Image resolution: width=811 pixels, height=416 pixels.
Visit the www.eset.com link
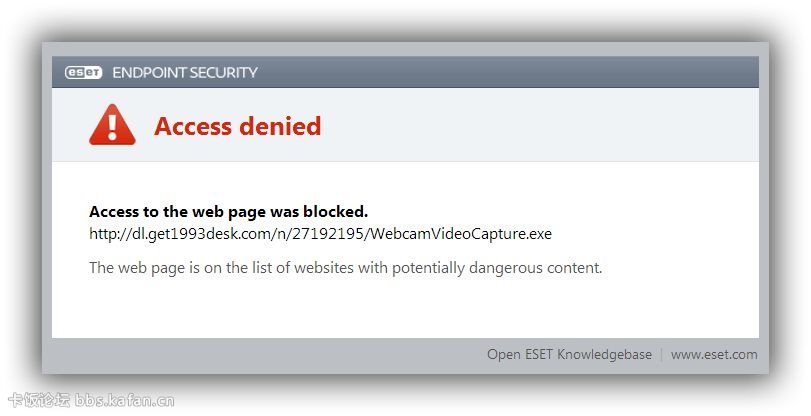pos(714,354)
